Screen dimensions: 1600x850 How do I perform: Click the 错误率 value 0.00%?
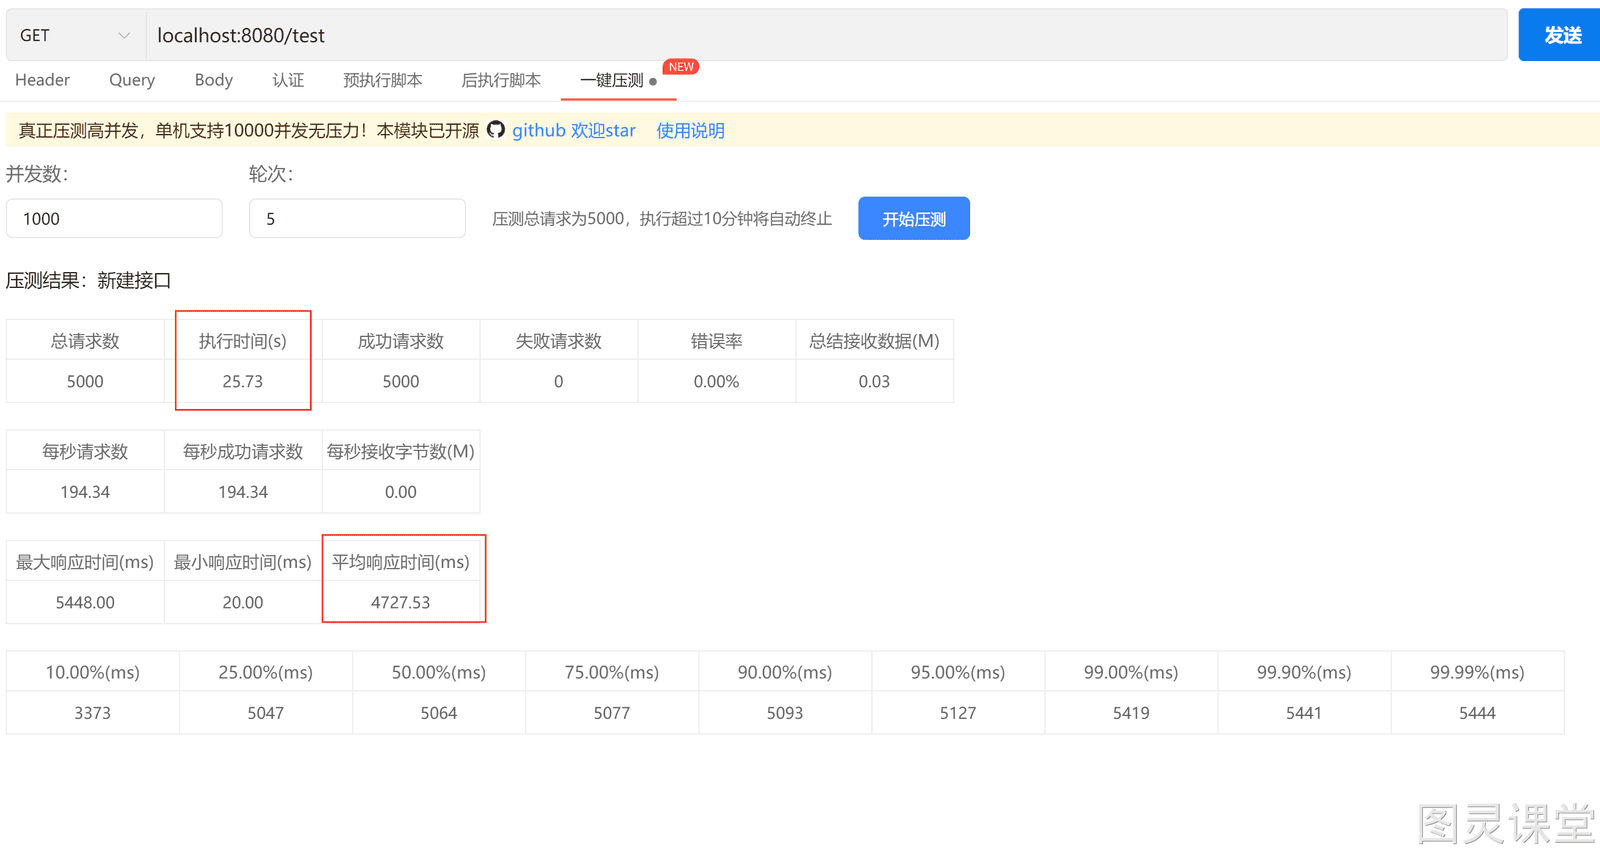(x=717, y=381)
